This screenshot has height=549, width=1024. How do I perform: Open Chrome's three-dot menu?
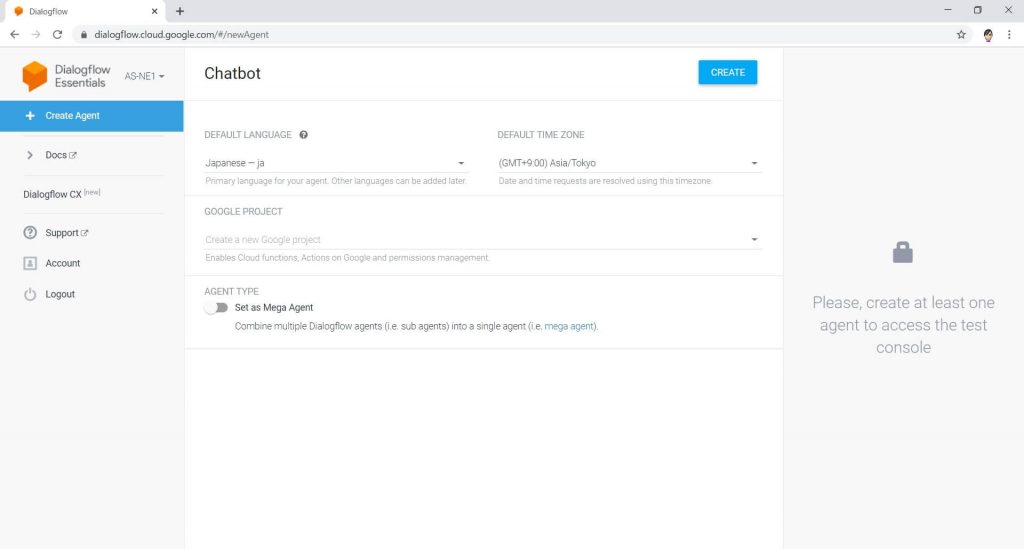pyautogui.click(x=1010, y=35)
